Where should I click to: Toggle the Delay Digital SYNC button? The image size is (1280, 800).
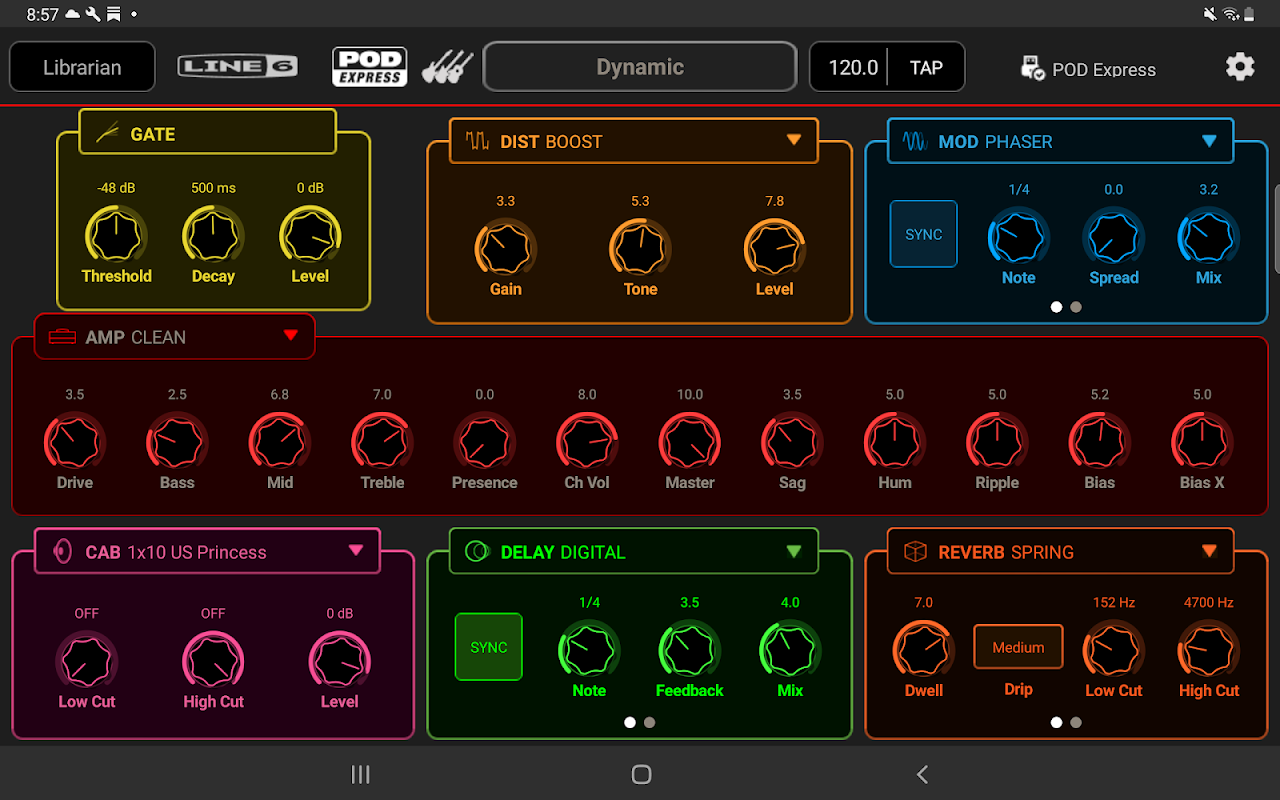[488, 647]
